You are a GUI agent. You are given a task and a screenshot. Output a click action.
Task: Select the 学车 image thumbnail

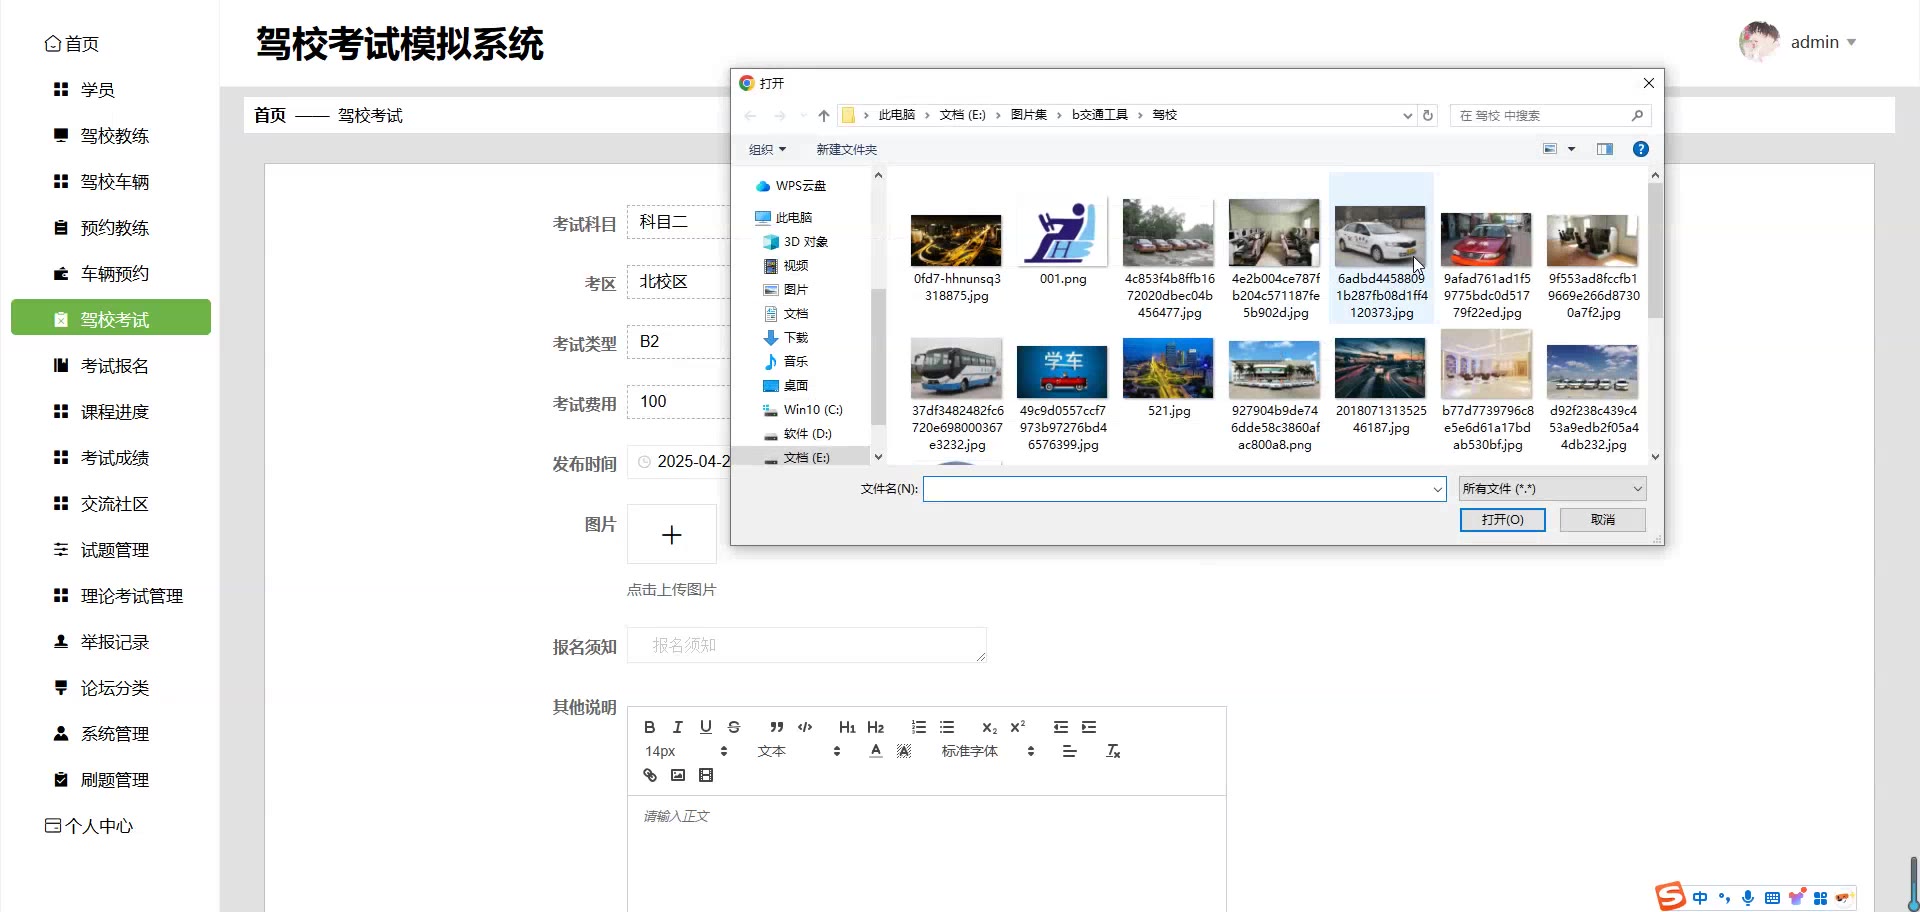coord(1062,372)
